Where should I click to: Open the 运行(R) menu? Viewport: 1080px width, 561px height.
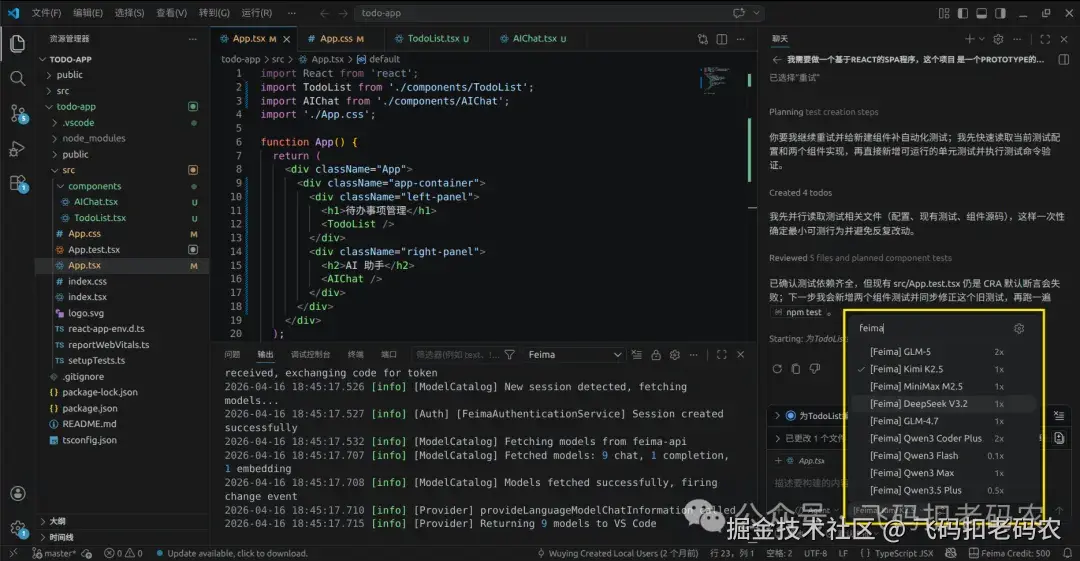click(256, 13)
